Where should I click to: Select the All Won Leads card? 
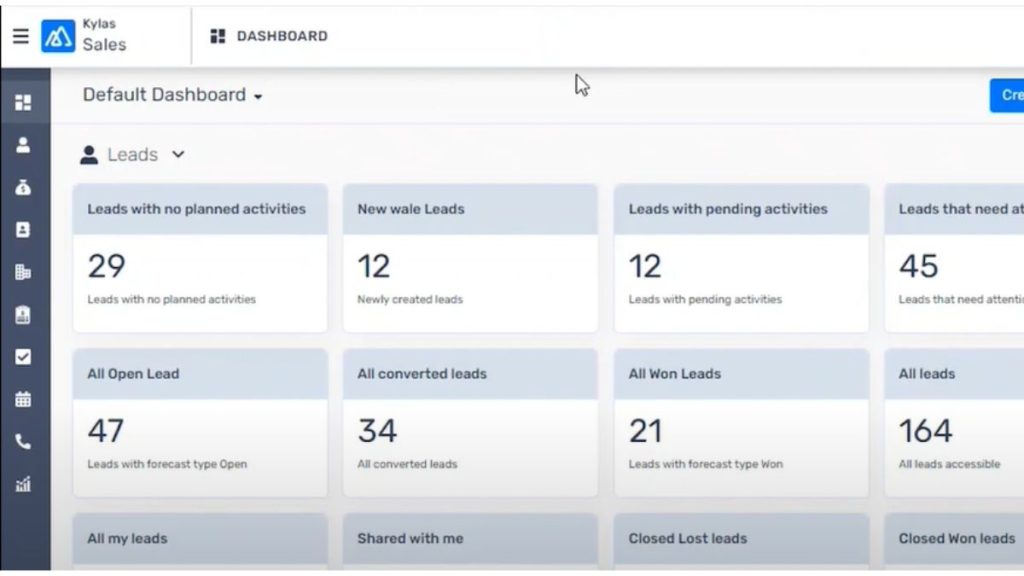click(x=740, y=422)
